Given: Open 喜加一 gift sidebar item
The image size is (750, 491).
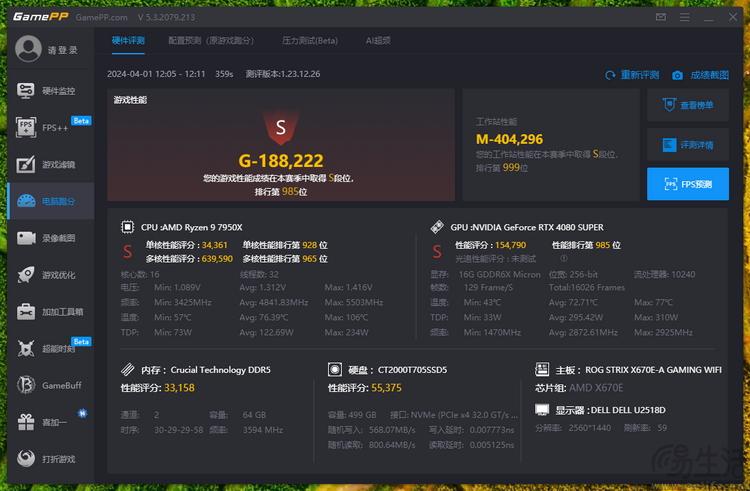Looking at the screenshot, I should coord(51,422).
